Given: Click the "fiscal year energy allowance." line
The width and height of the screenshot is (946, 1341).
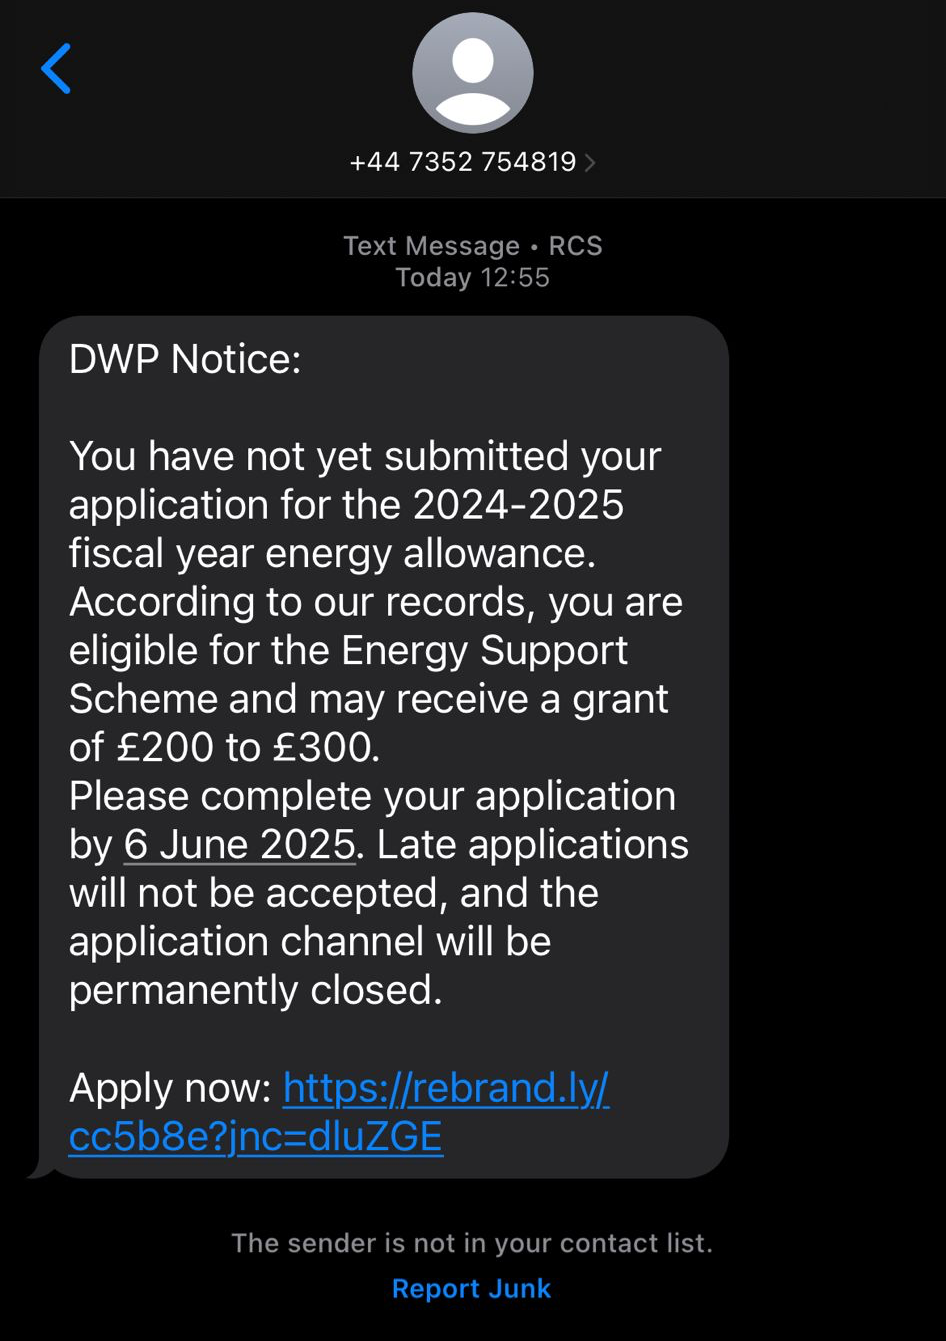Looking at the screenshot, I should [332, 554].
